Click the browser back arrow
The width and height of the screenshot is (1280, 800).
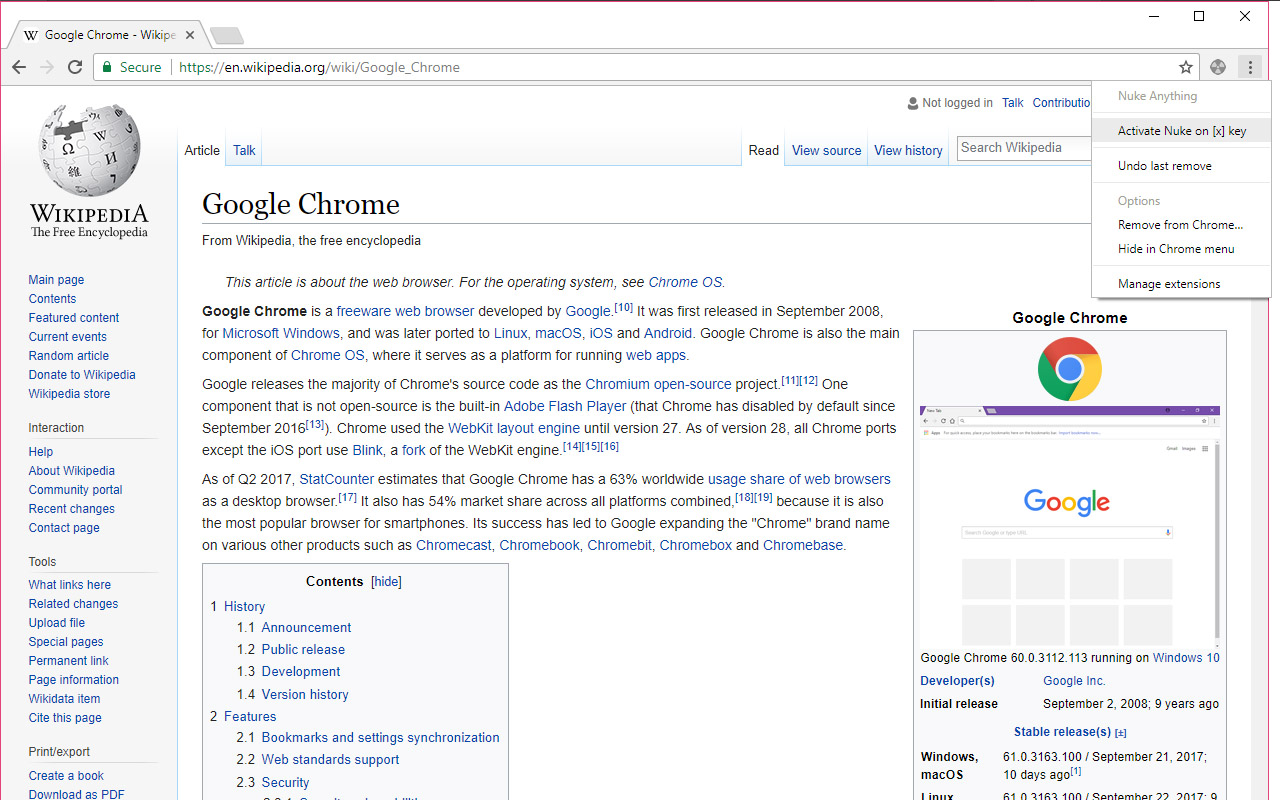click(x=19, y=67)
